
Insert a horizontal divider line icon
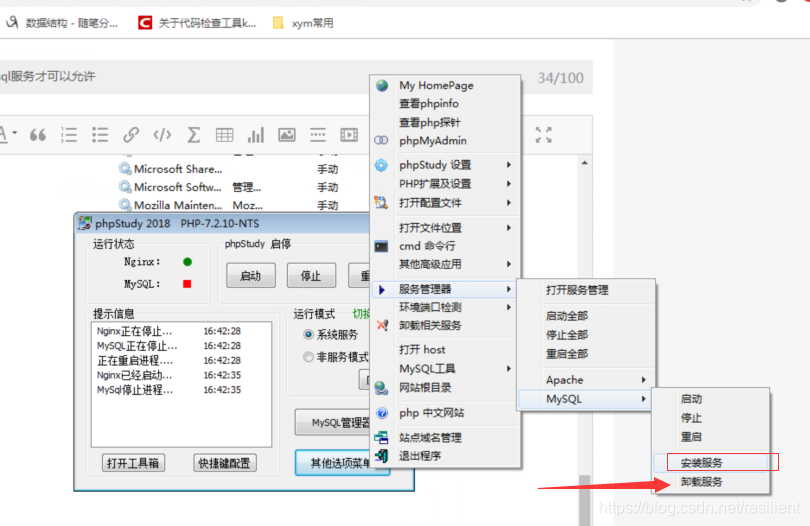tap(318, 135)
